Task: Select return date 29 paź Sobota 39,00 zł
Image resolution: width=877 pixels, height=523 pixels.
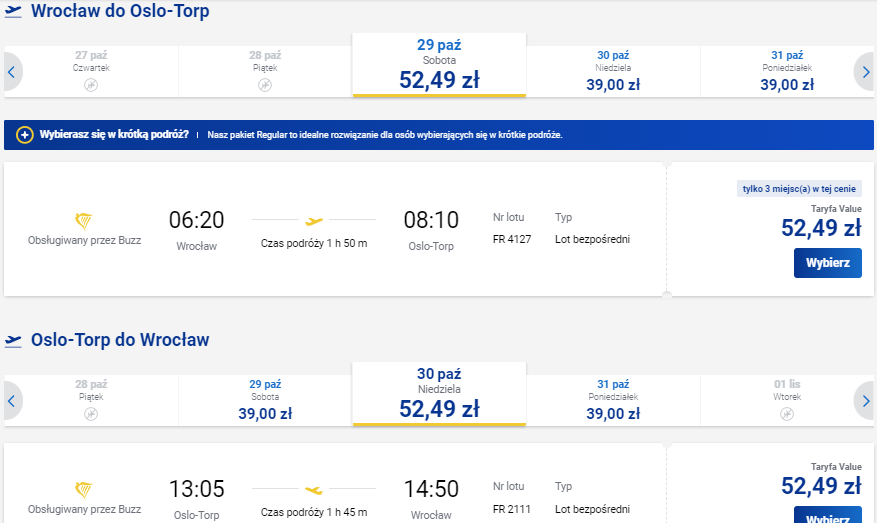Action: (x=265, y=401)
